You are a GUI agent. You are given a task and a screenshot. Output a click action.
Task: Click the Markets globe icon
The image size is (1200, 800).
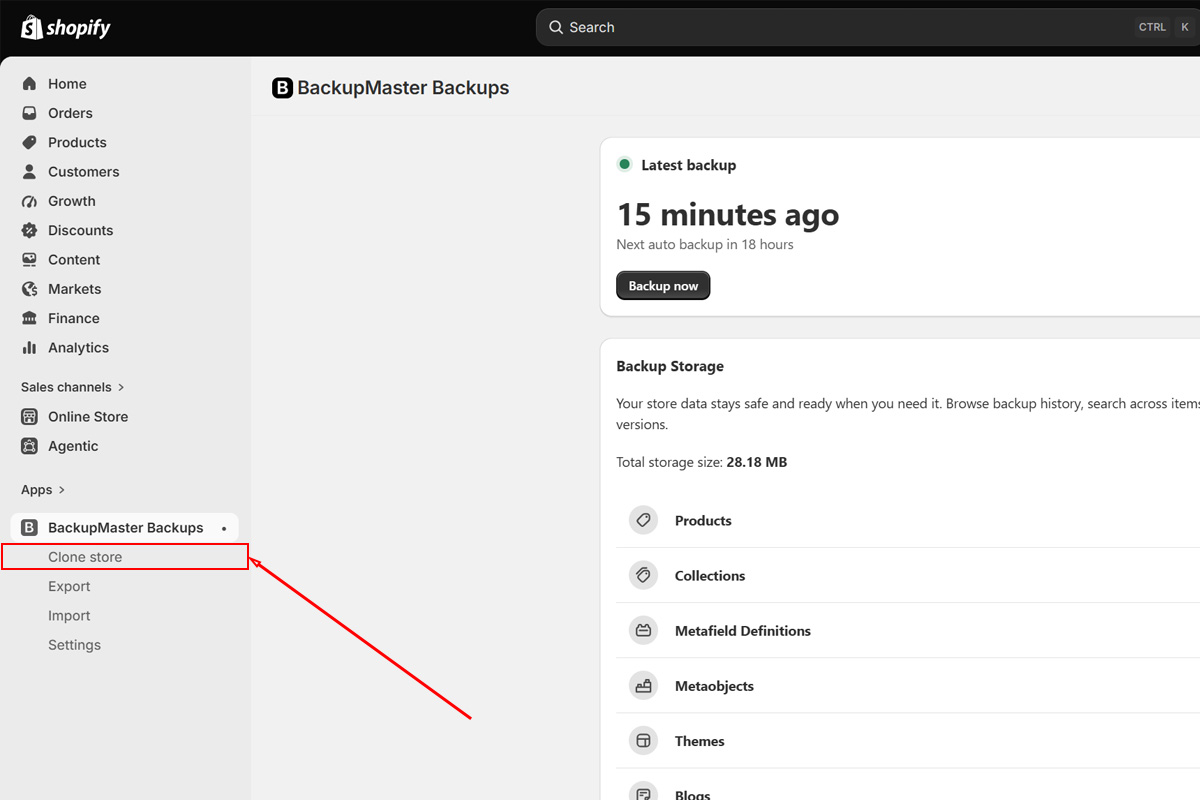coord(29,289)
